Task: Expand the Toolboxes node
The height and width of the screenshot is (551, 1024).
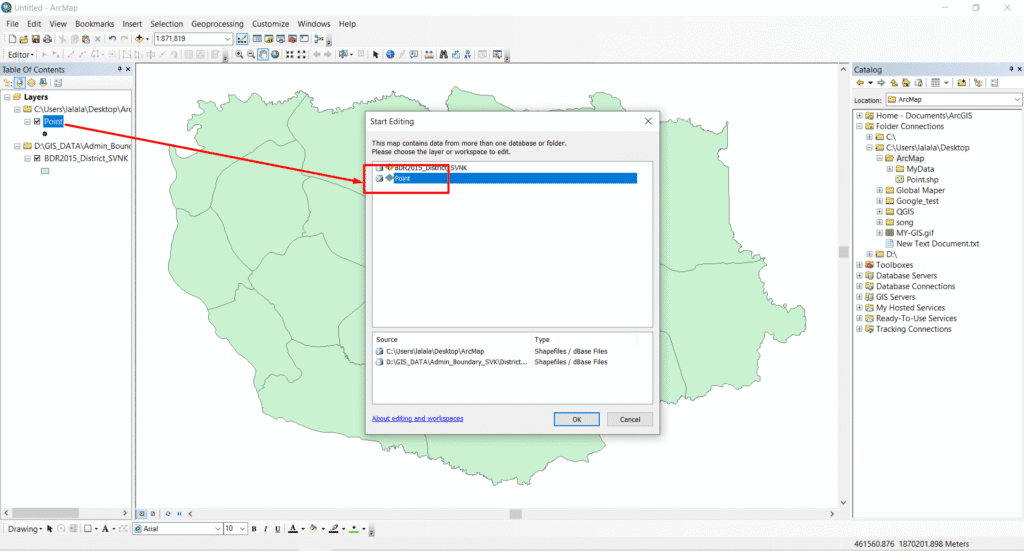Action: point(859,265)
